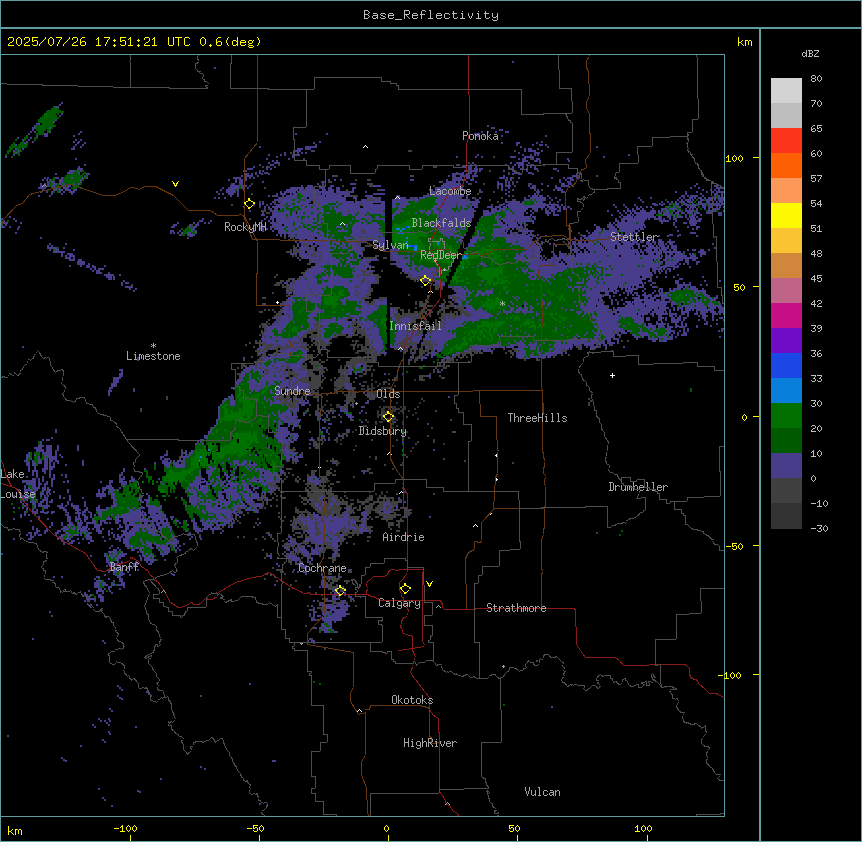The image size is (862, 842).
Task: Click the dark green 20-10 dBZ swatch
Action: tap(786, 441)
